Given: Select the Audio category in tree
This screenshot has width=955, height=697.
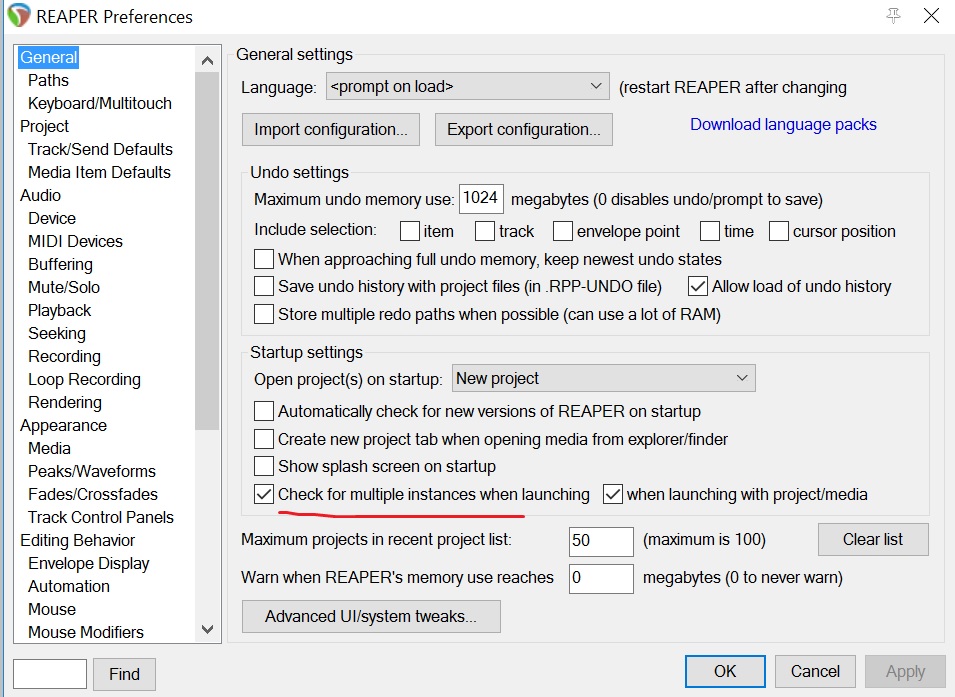Looking at the screenshot, I should point(40,195).
